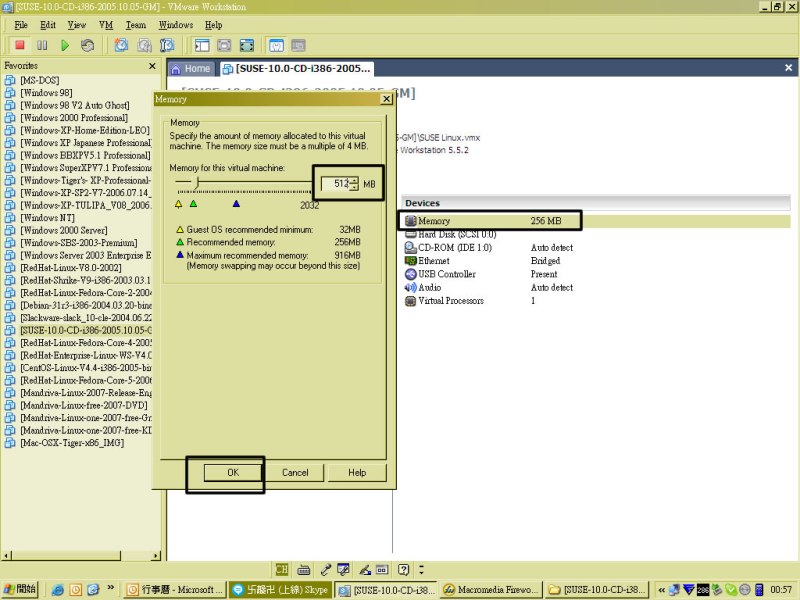Open the View menu
The width and height of the screenshot is (800, 600).
pyautogui.click(x=77, y=25)
